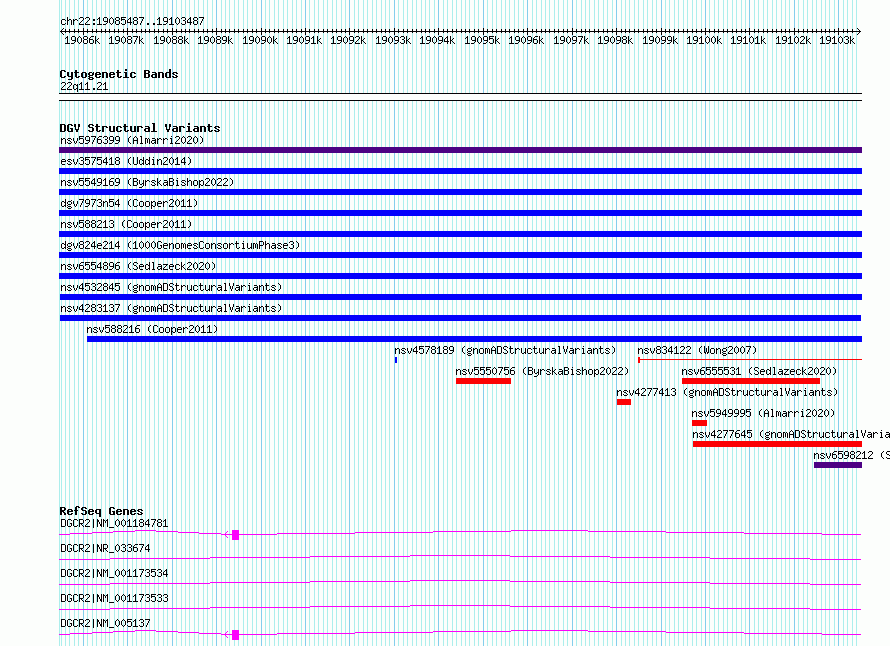Click the blue nsv588216 variant bar
Viewport: 890px width, 646px height.
[x=475, y=339]
